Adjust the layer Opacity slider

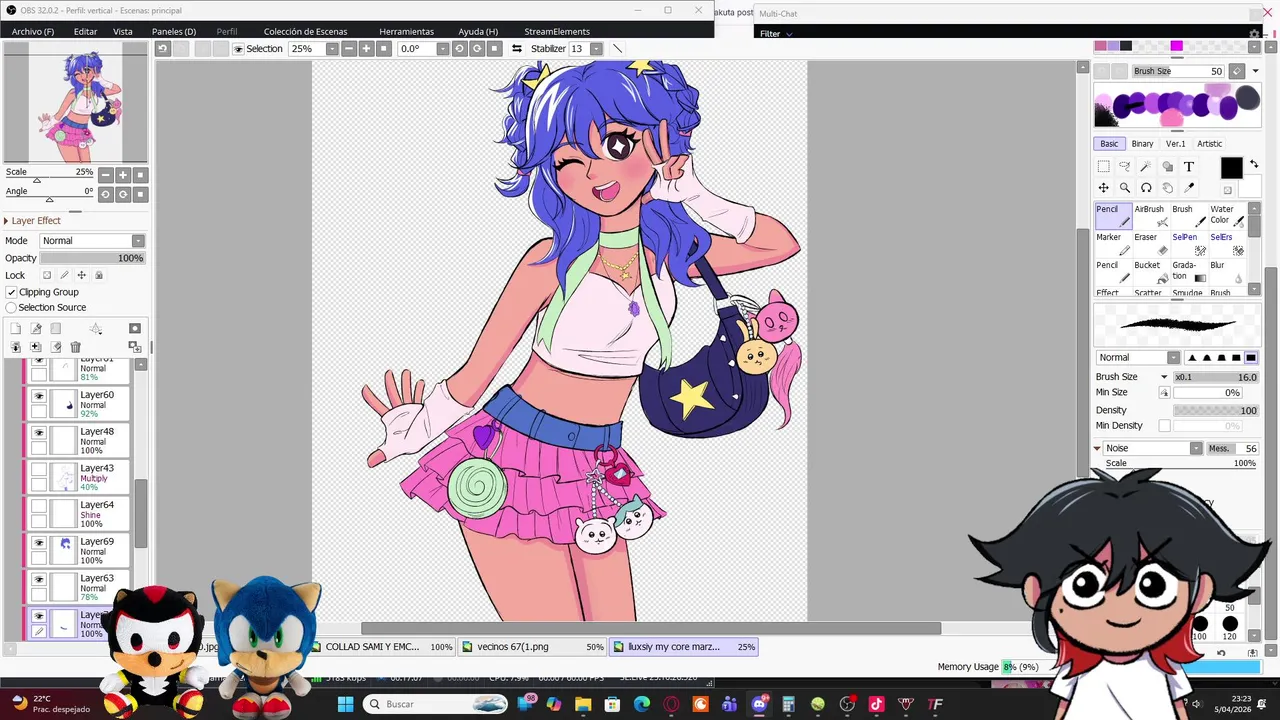[92, 258]
